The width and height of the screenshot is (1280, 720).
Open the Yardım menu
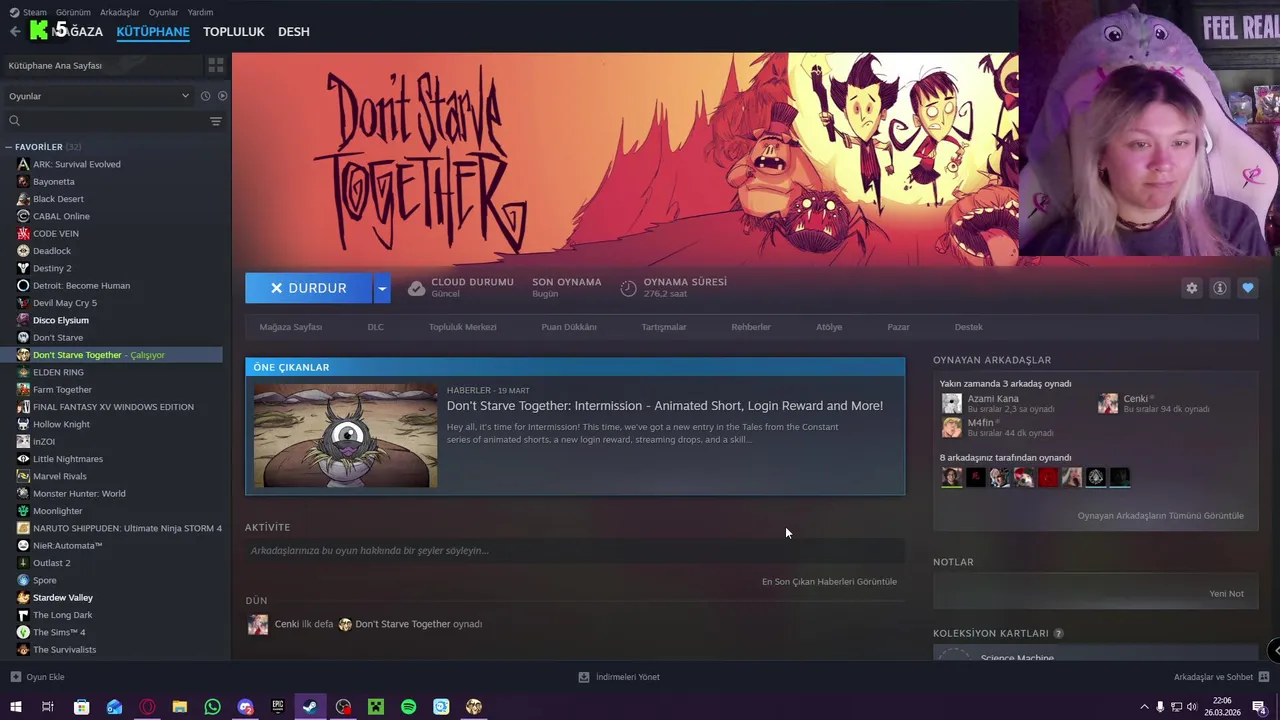point(200,12)
